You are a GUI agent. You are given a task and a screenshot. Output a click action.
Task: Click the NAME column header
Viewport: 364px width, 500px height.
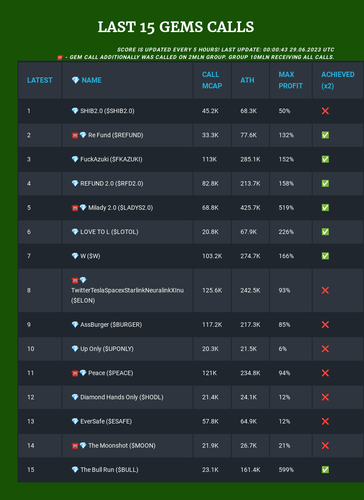click(x=91, y=80)
